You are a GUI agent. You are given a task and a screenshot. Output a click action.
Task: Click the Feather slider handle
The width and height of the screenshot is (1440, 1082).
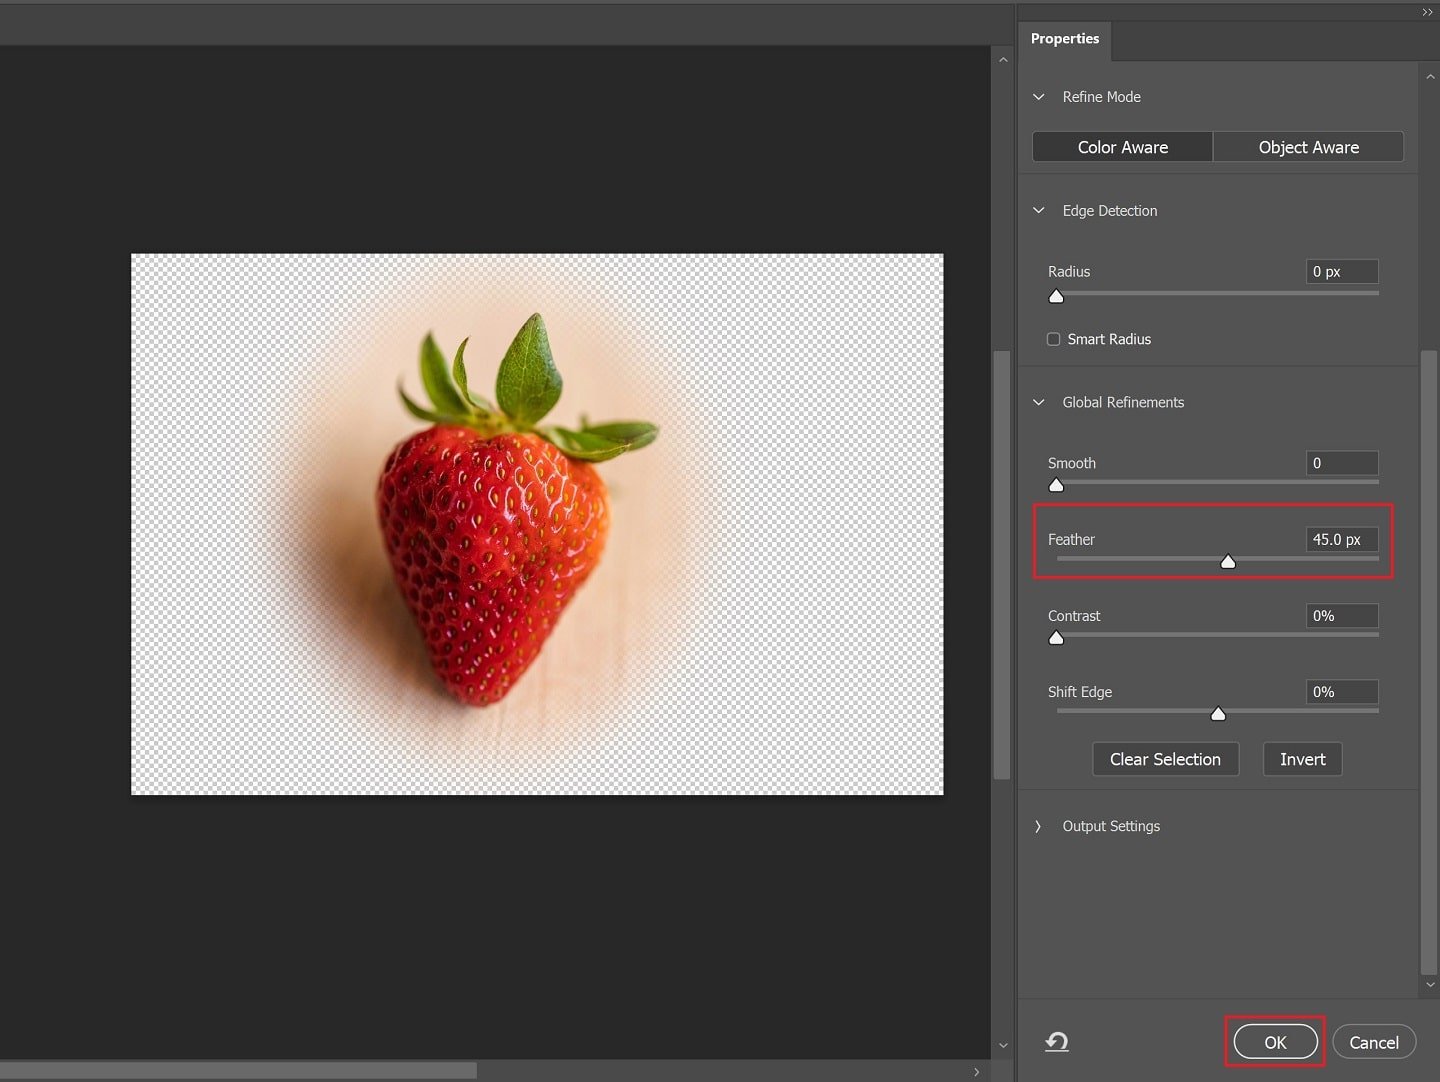(1228, 562)
